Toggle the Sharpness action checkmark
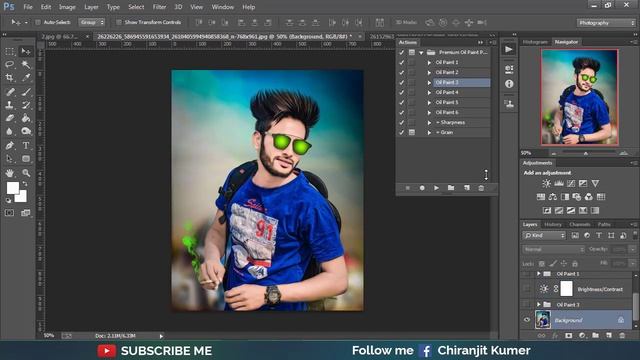 point(402,122)
